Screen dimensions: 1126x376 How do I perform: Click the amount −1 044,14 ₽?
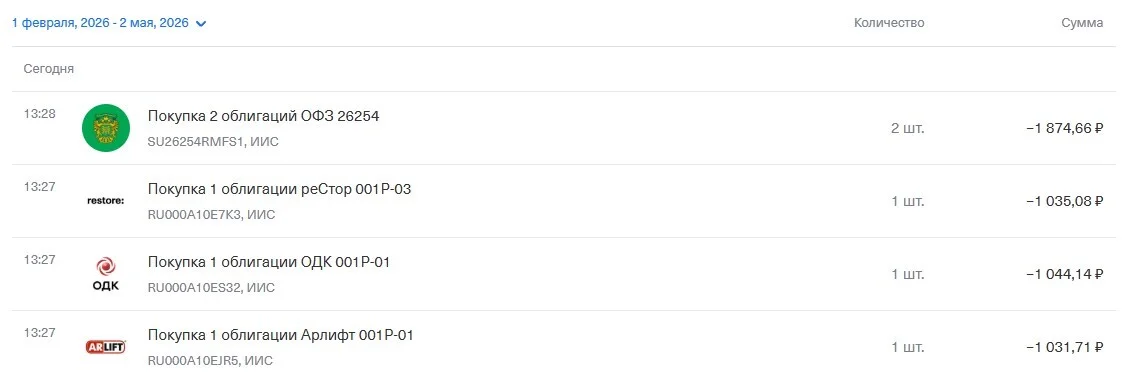coord(1064,275)
